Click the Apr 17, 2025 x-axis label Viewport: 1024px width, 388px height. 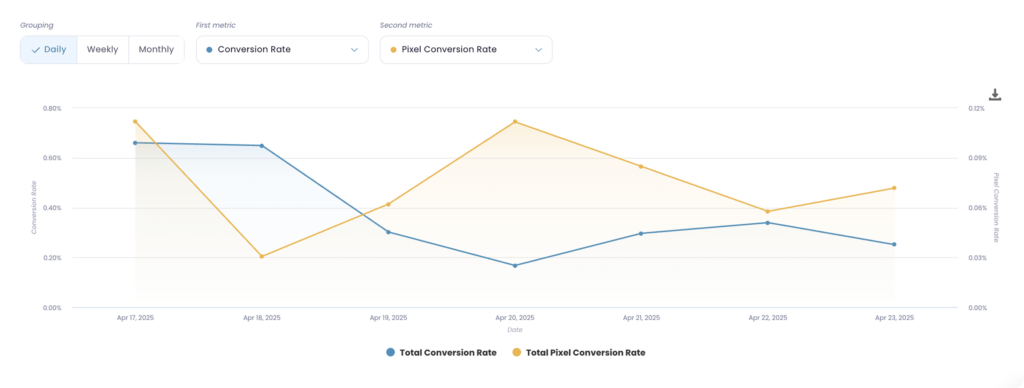pos(135,318)
